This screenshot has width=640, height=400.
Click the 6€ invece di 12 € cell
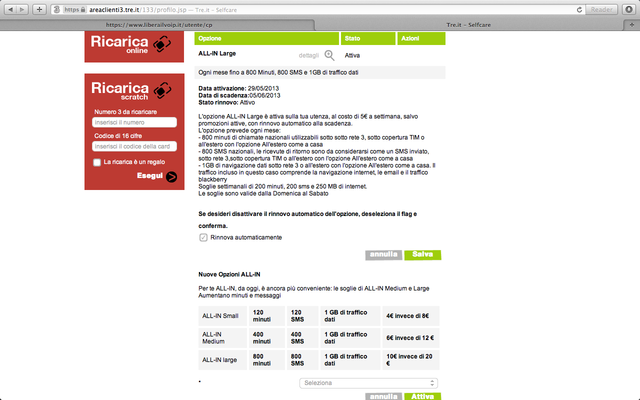[411, 338]
